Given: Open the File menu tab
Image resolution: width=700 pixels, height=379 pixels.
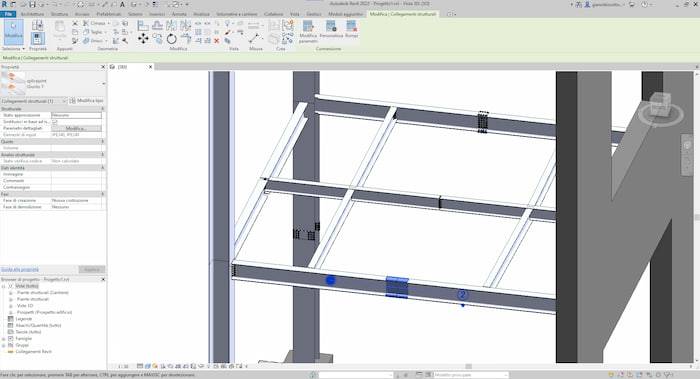Looking at the screenshot, I should coord(8,14).
